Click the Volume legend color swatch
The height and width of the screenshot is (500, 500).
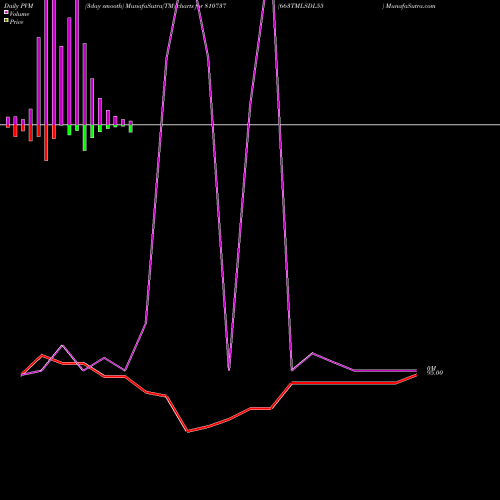tap(6, 12)
